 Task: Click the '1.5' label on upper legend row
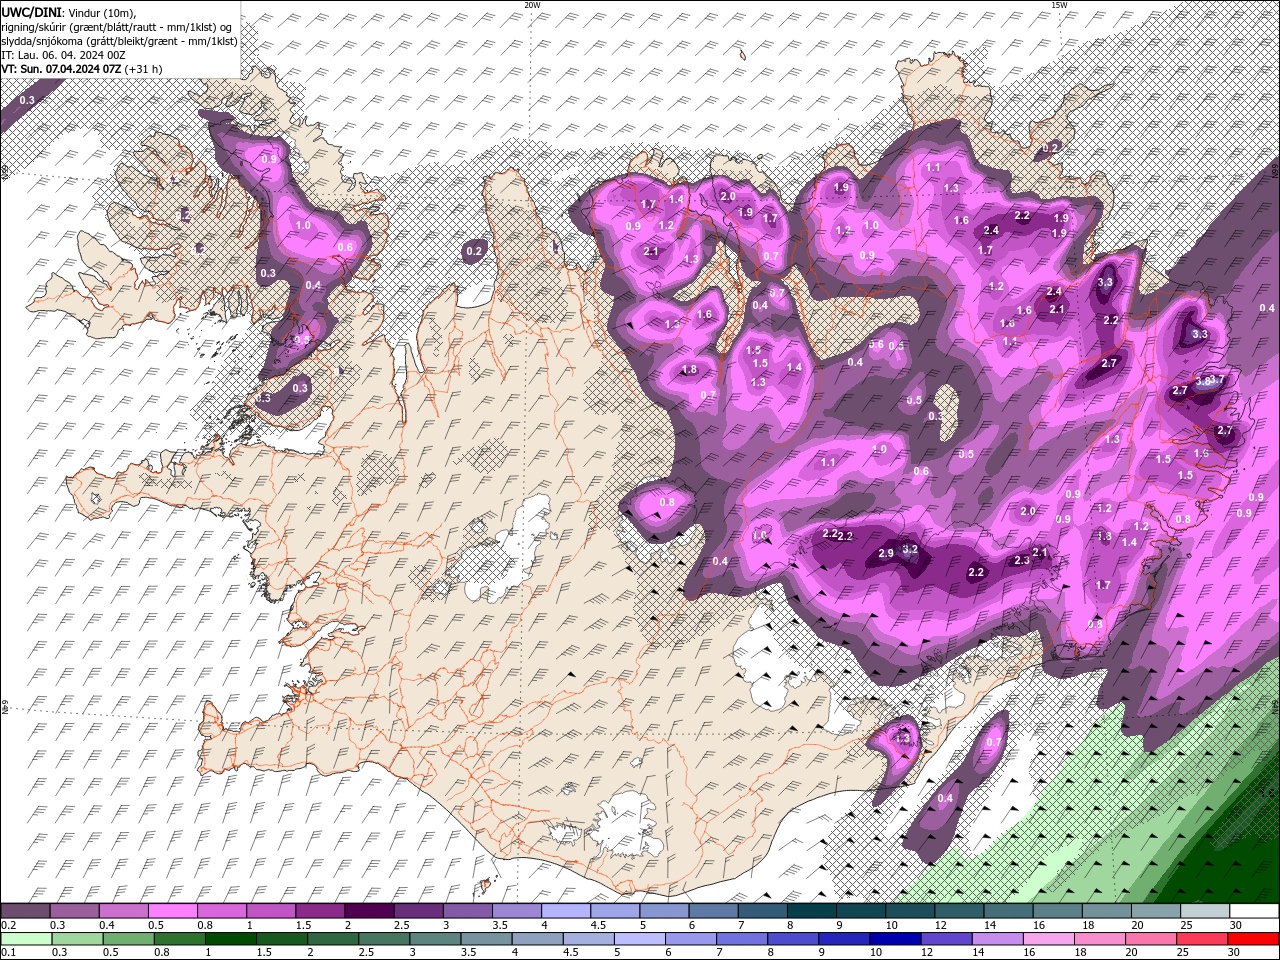pos(303,925)
